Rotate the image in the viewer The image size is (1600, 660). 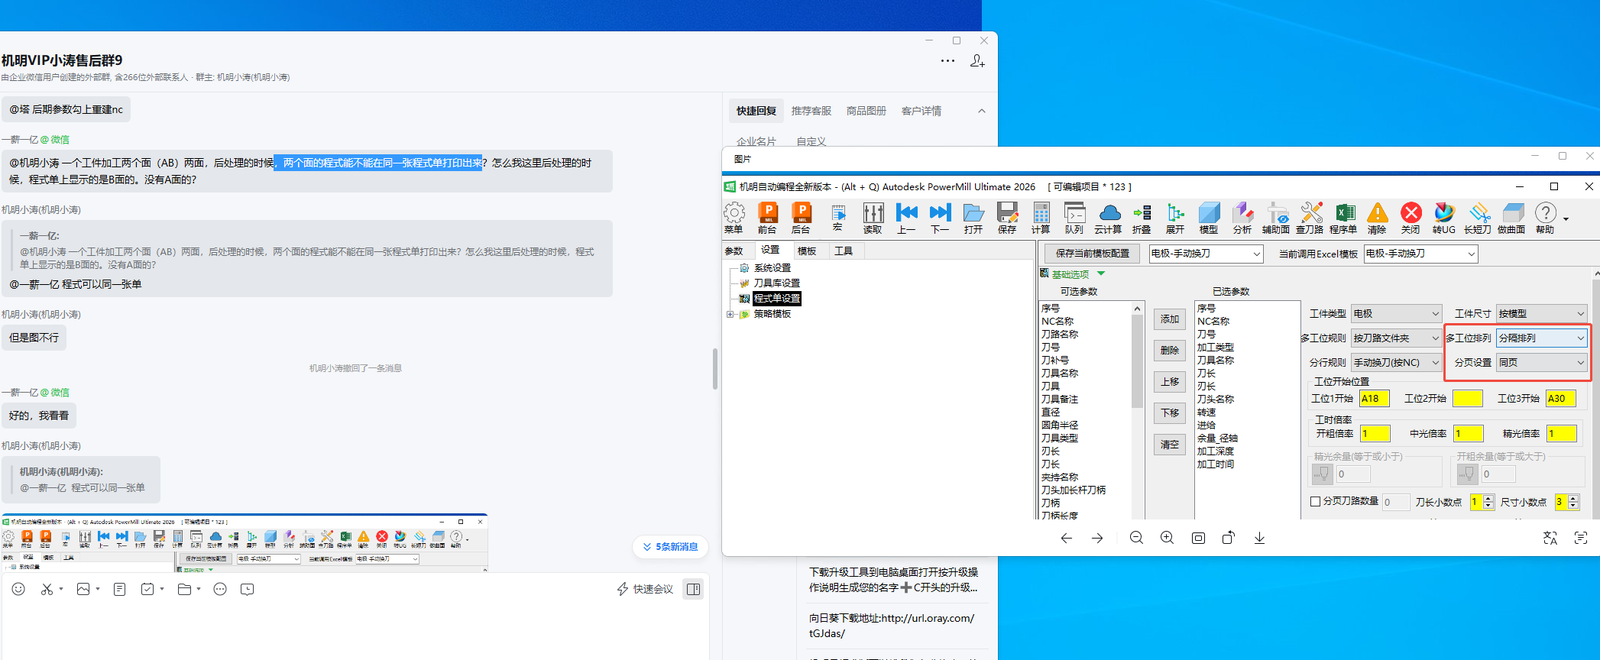[x=1229, y=538]
